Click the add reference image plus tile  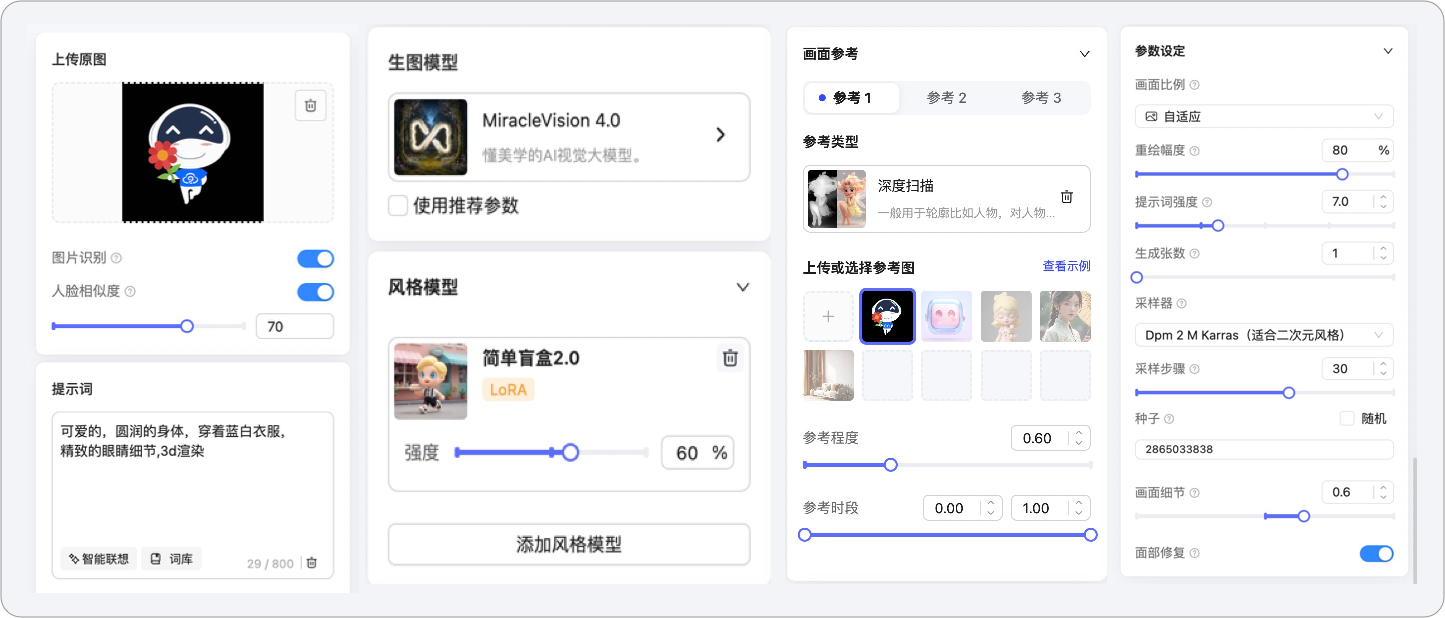click(x=828, y=316)
